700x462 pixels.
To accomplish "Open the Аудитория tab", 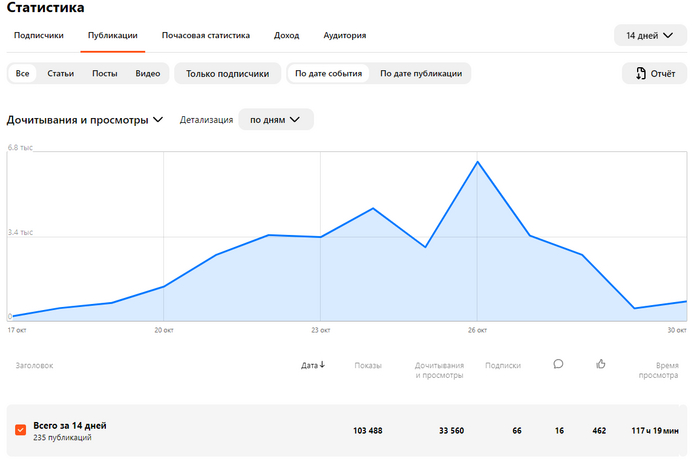I will (x=344, y=35).
